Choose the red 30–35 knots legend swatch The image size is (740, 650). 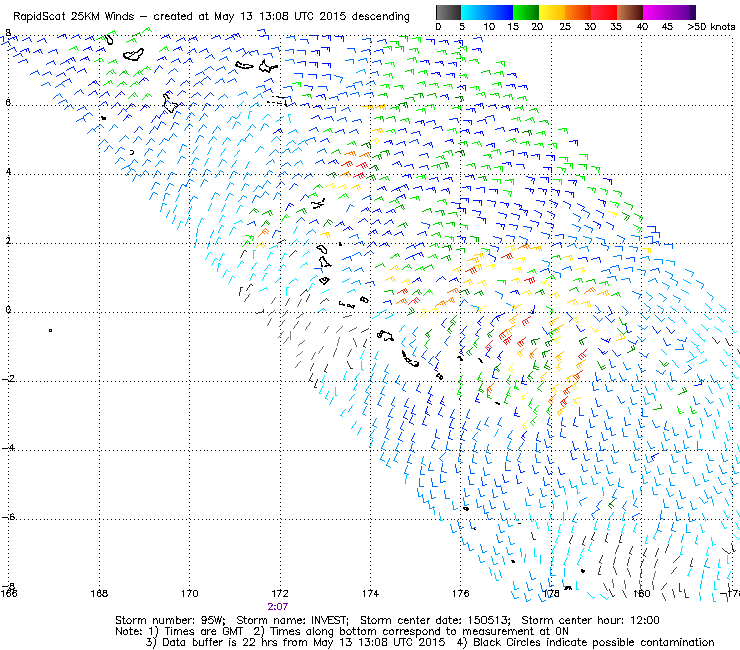tap(604, 12)
